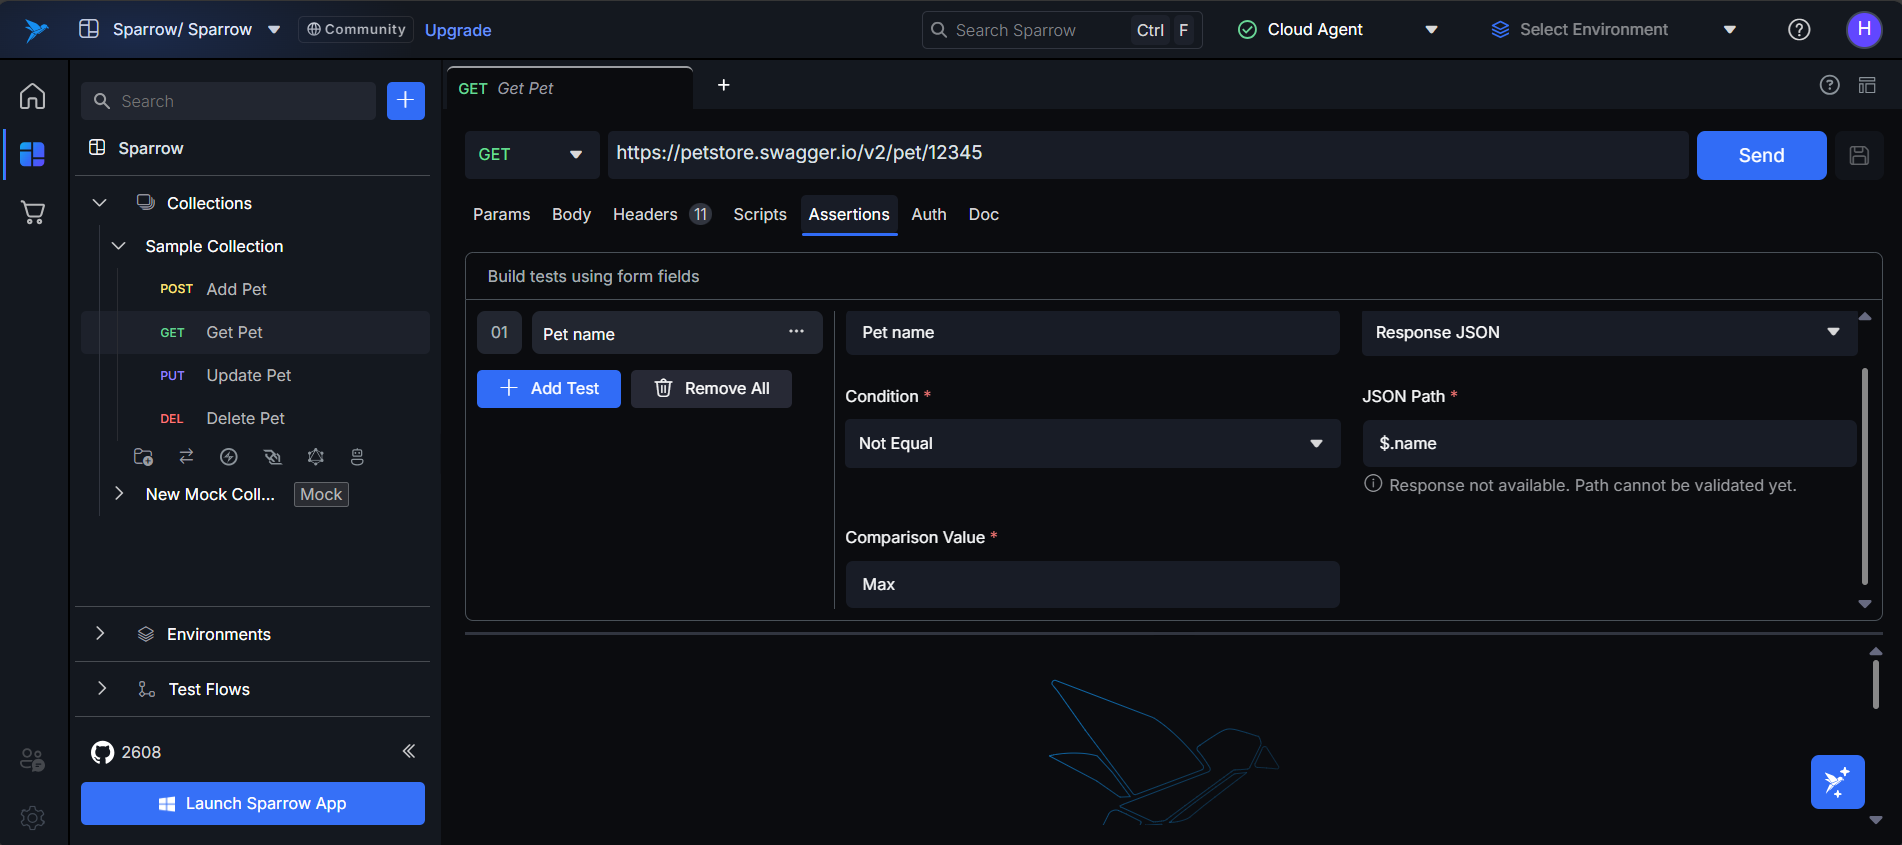The image size is (1902, 845).
Task: Switch to the Headers tab
Action: 645,215
